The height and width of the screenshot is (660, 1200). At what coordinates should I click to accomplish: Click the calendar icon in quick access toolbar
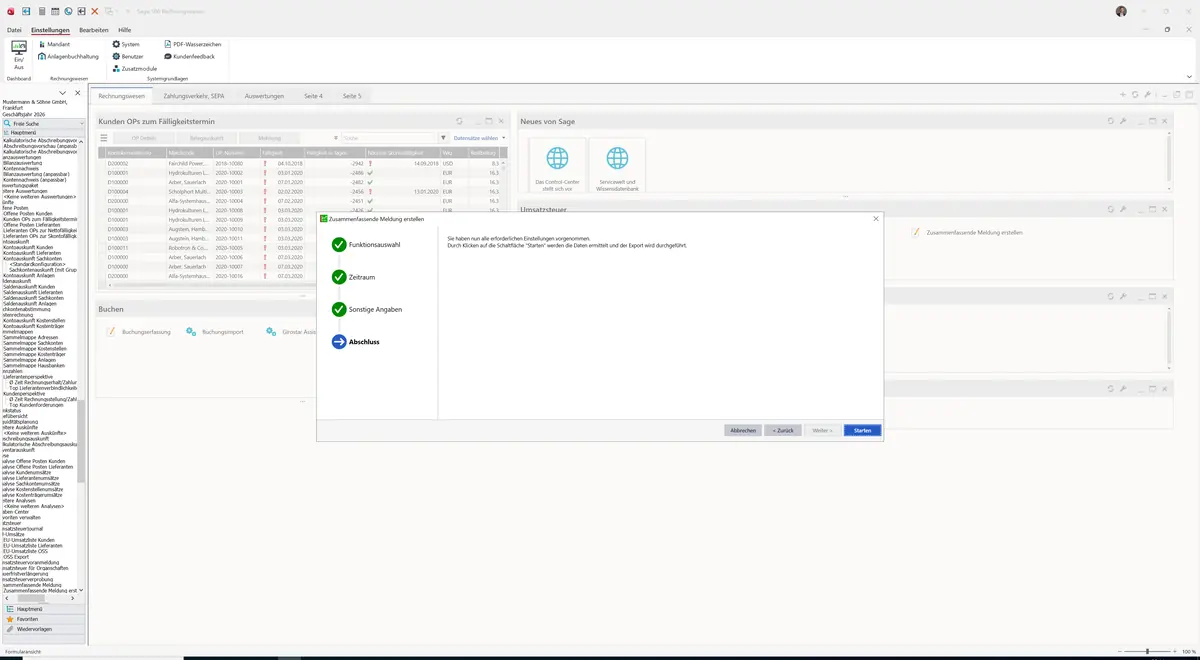point(54,11)
